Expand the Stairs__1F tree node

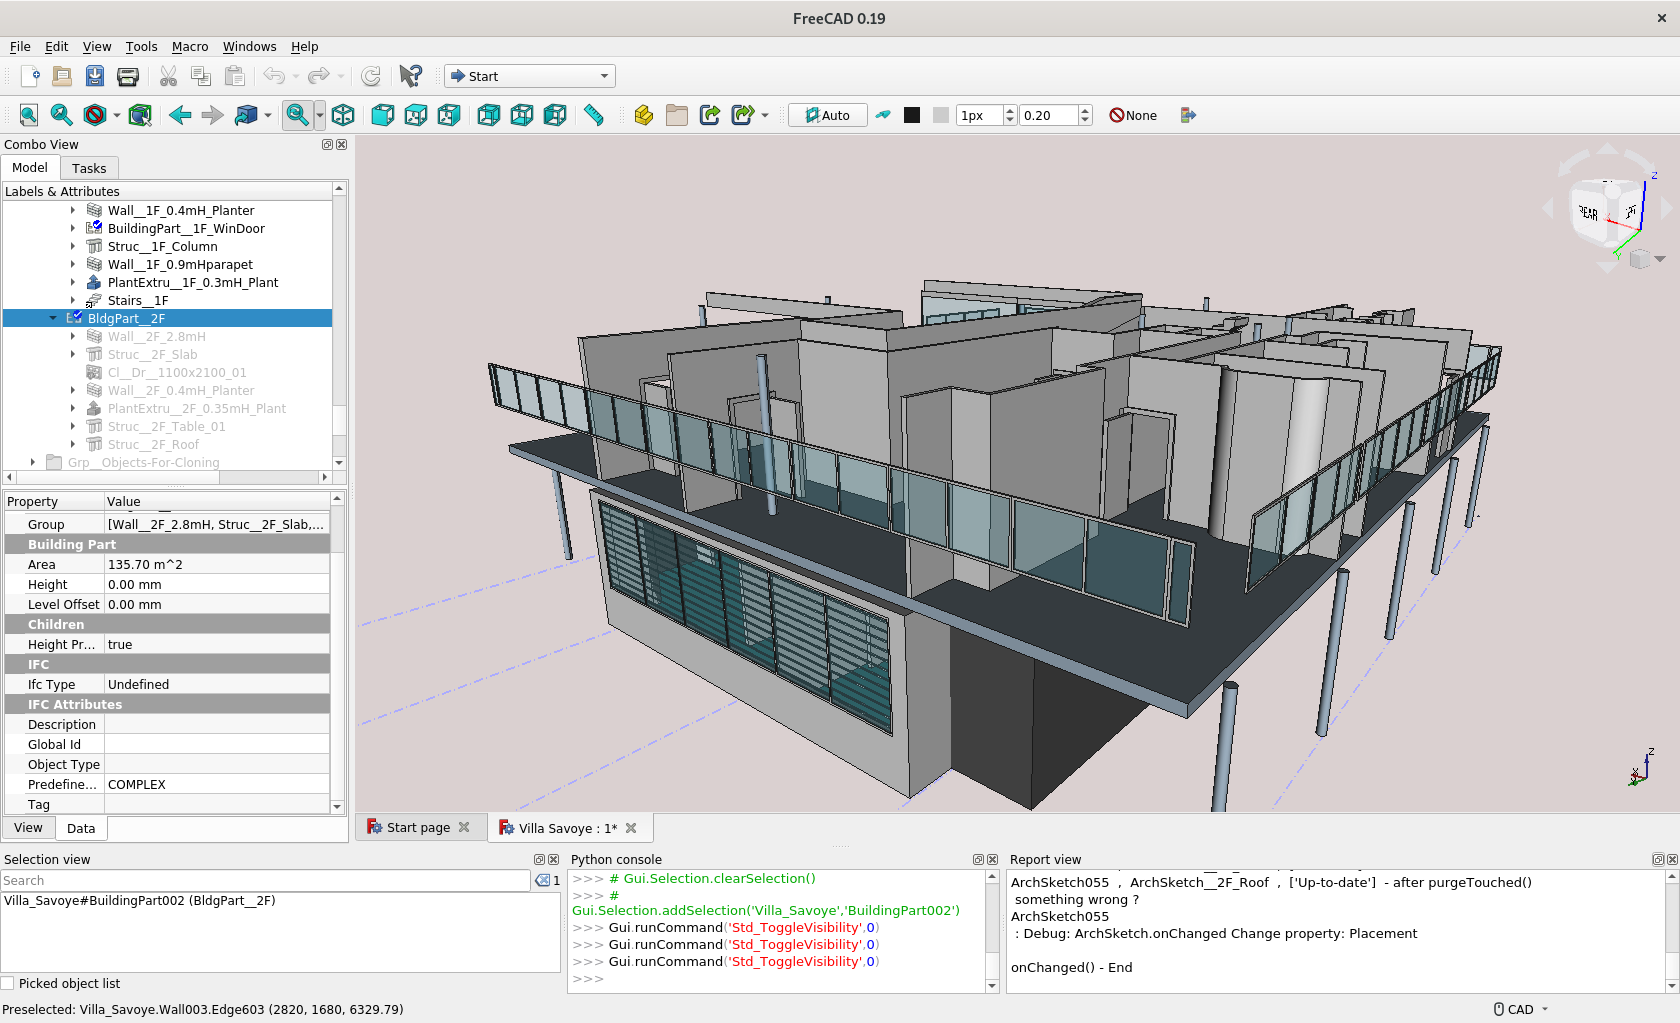tap(73, 300)
